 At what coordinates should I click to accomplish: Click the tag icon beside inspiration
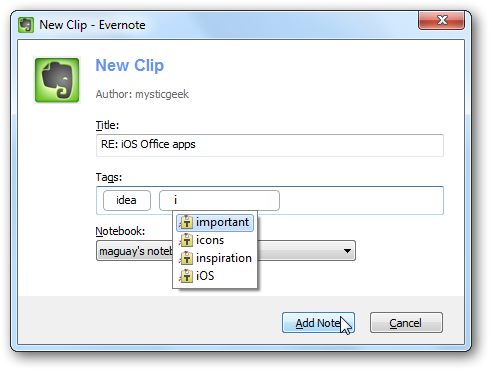tap(186, 258)
